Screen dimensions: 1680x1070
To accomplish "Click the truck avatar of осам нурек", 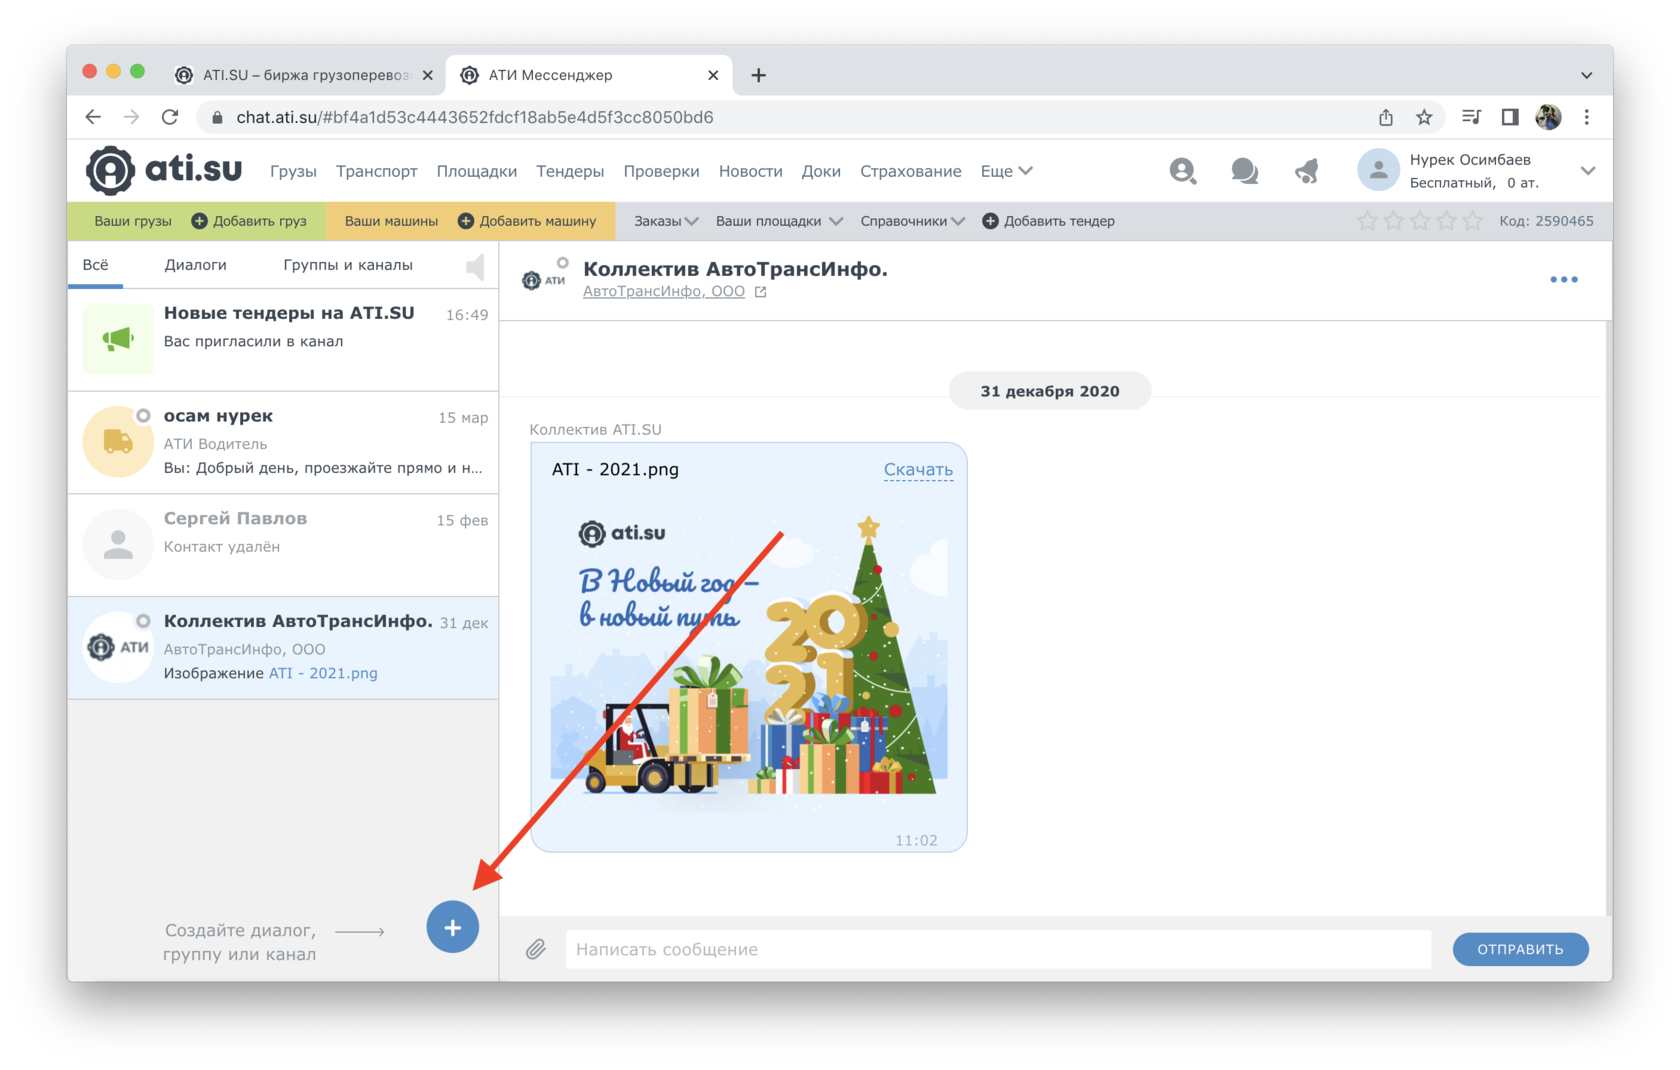I will point(118,442).
